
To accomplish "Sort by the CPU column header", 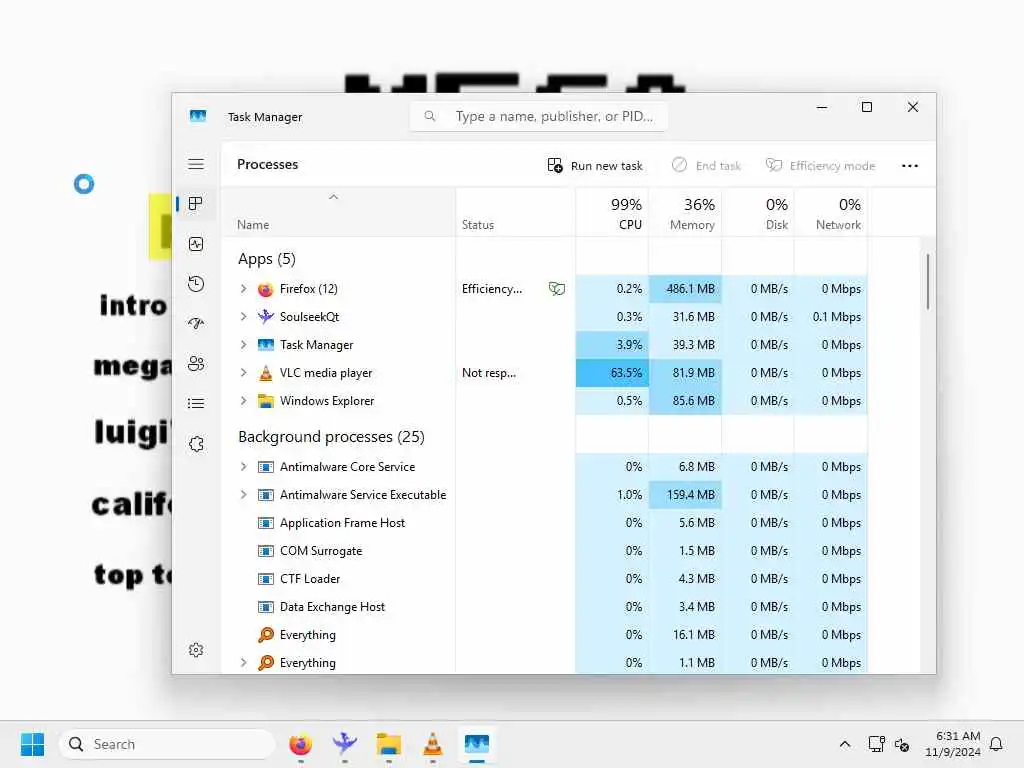I will 613,214.
